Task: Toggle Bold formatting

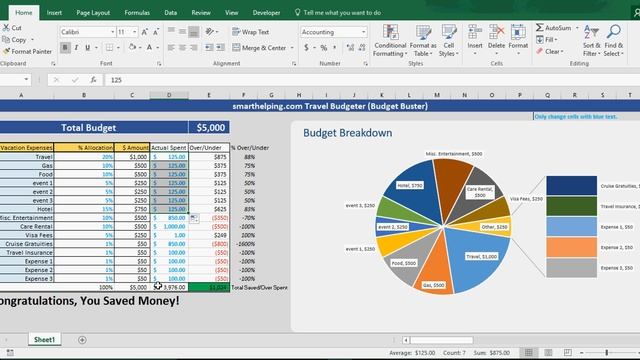Action: click(x=65, y=48)
